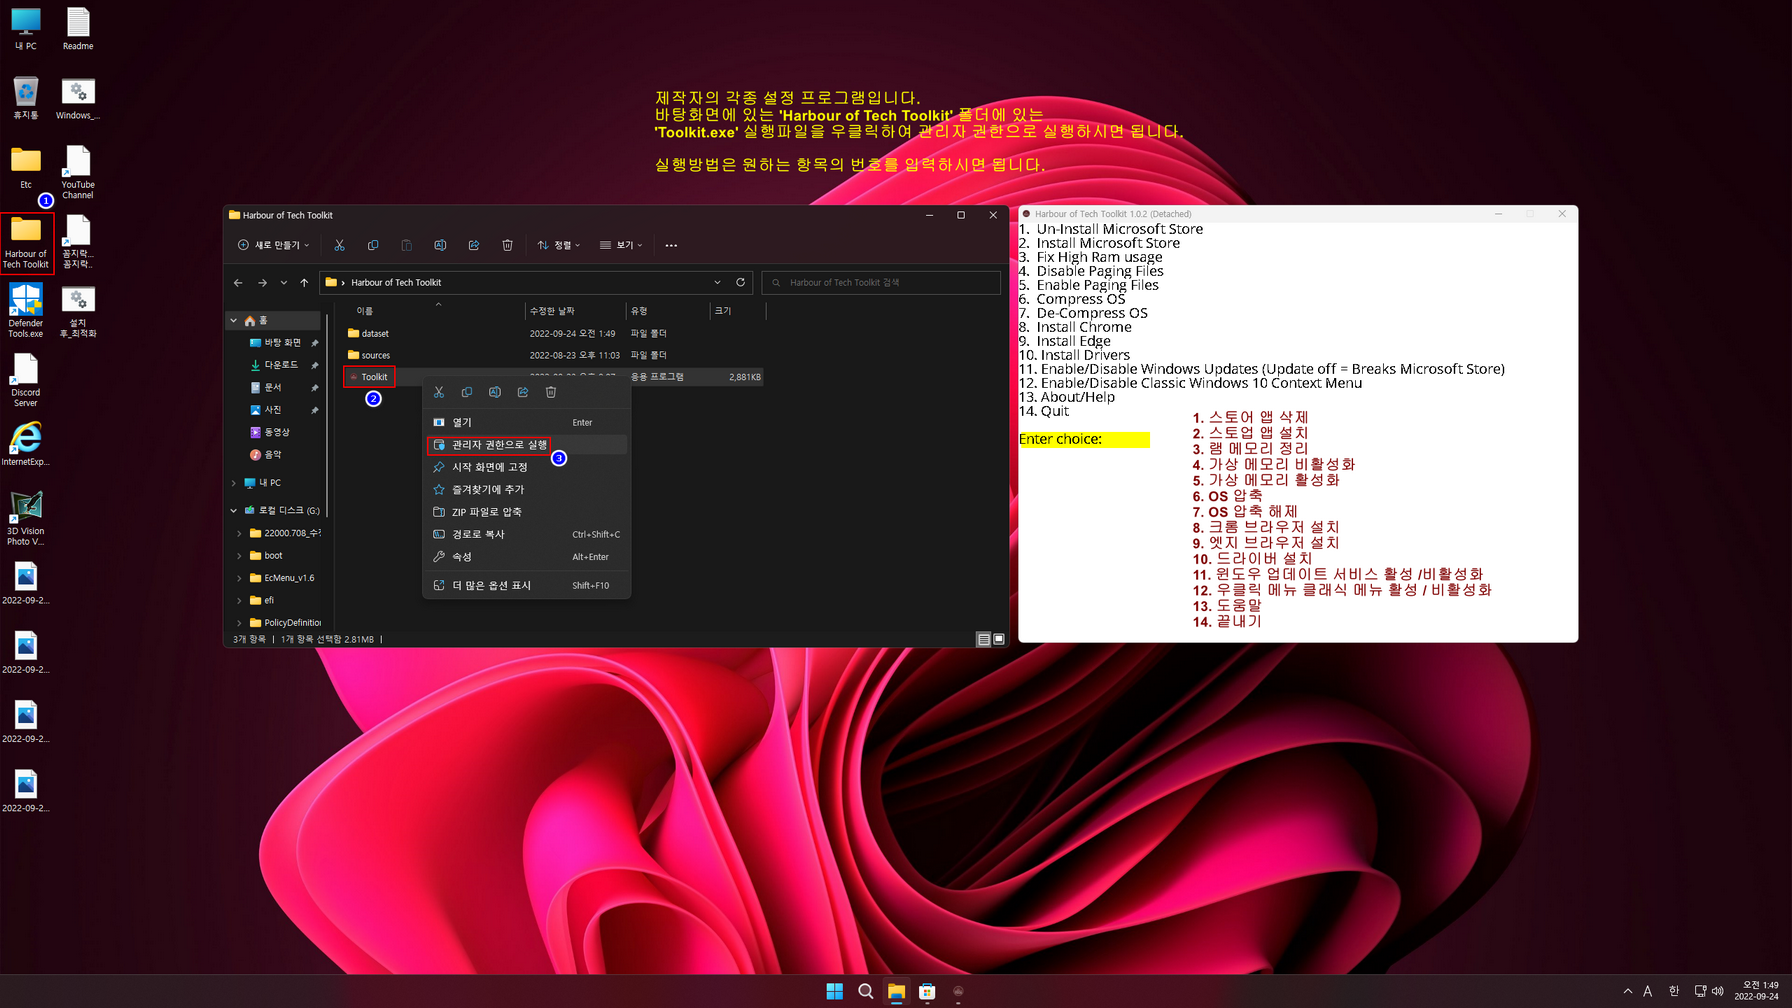Choose 열기 (Open) in context menu
Viewport: 1792px width, 1008px height.
pyautogui.click(x=527, y=422)
